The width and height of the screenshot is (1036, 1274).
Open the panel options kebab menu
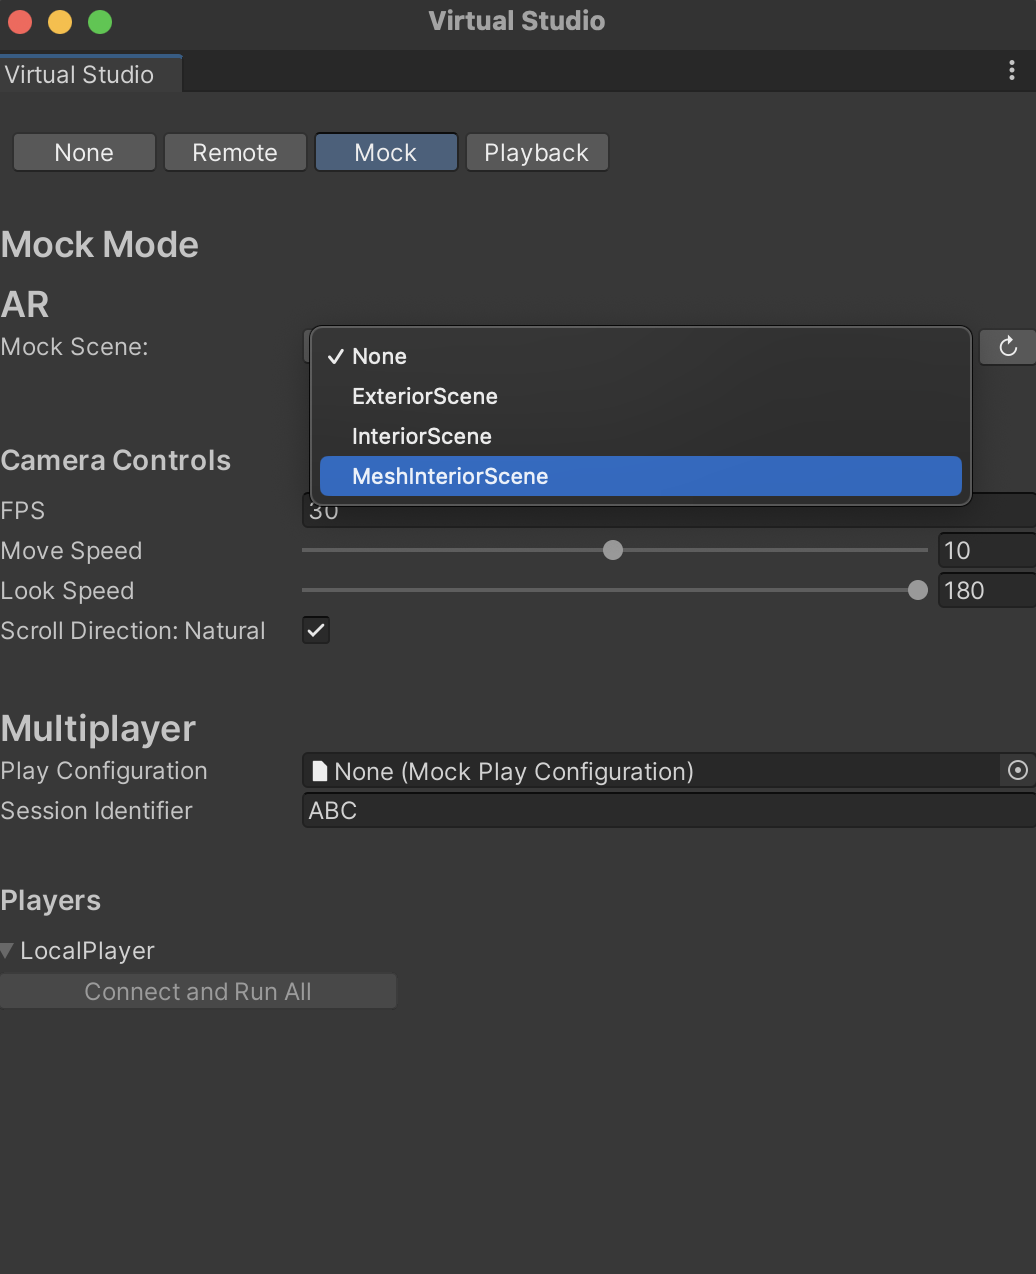pyautogui.click(x=1012, y=71)
